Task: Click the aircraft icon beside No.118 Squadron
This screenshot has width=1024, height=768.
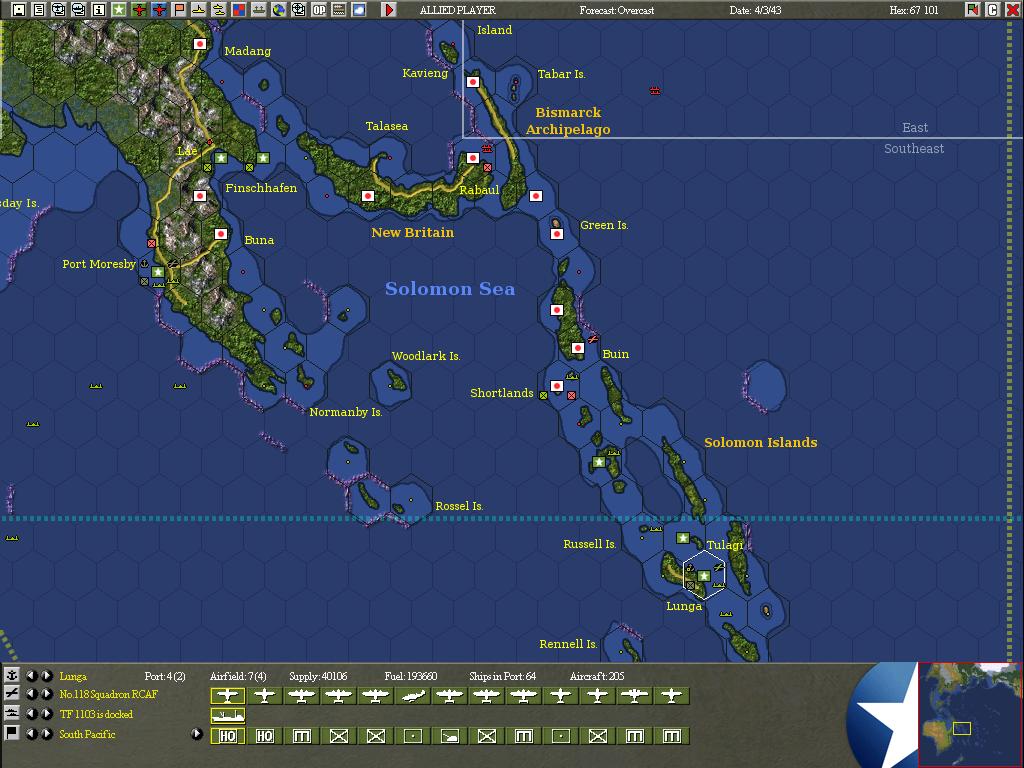Action: pyautogui.click(x=12, y=694)
